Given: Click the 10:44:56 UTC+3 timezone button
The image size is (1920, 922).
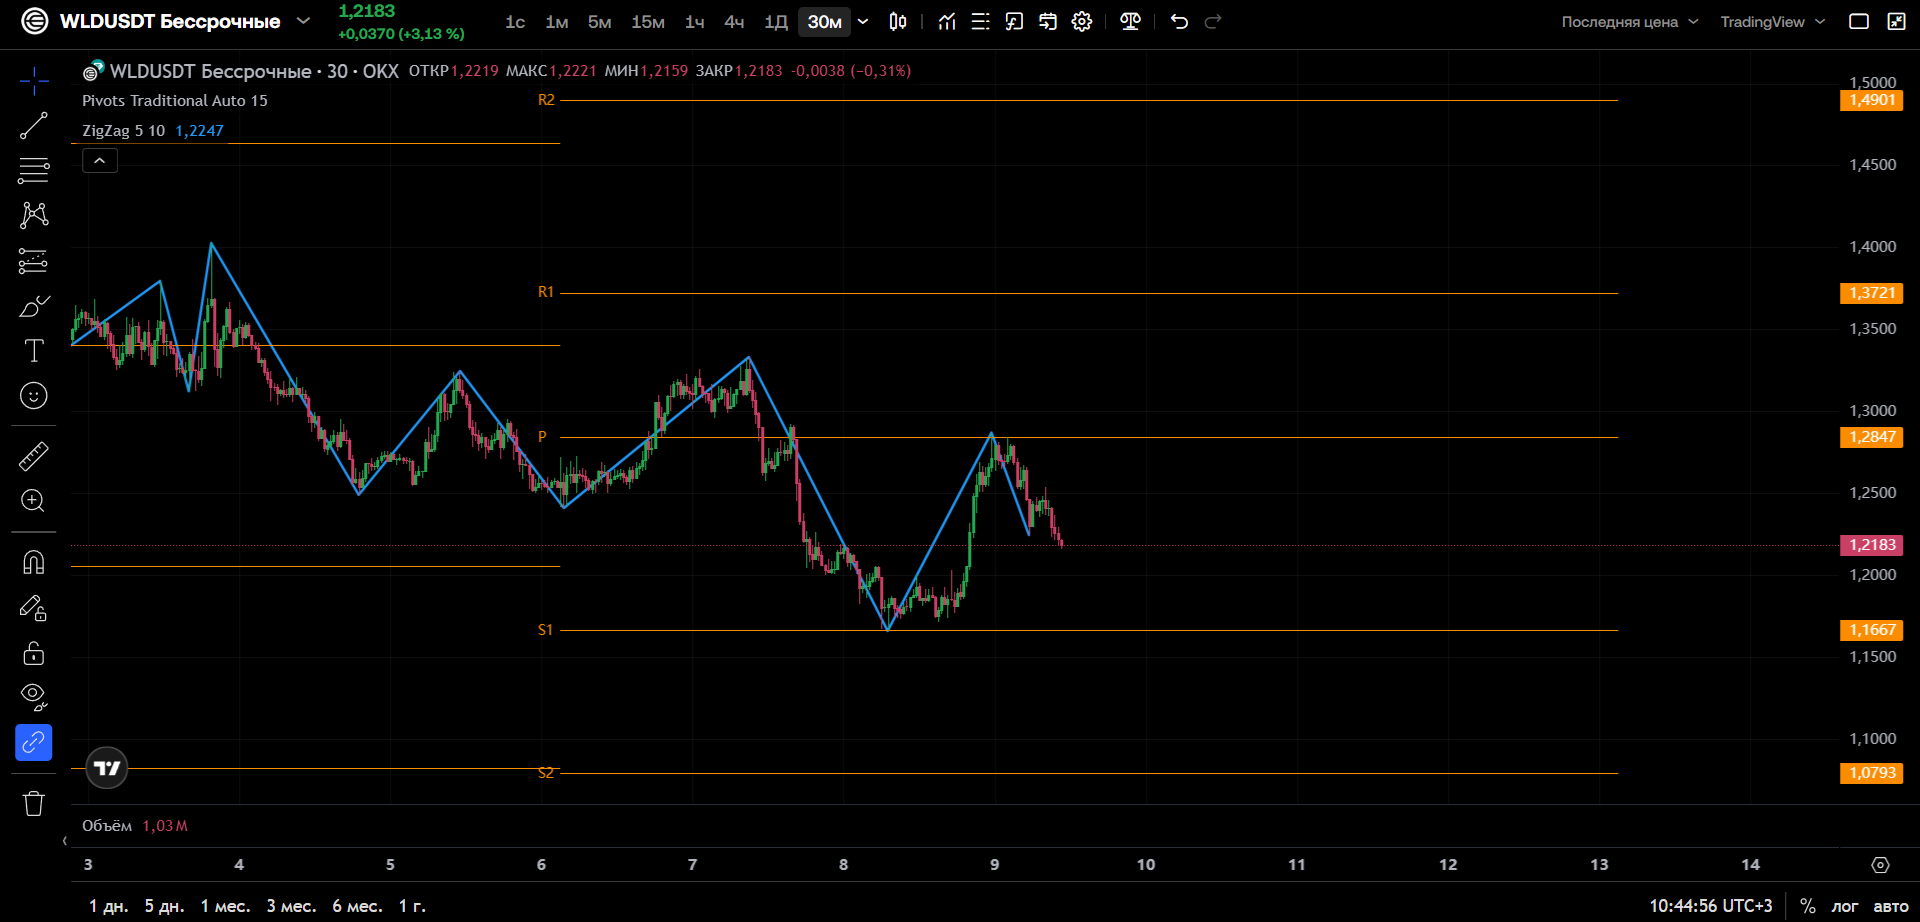Looking at the screenshot, I should click(1710, 906).
